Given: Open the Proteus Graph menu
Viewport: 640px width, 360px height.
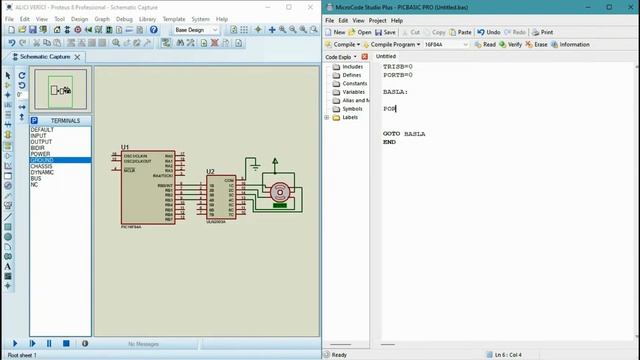Looking at the screenshot, I should [x=102, y=19].
